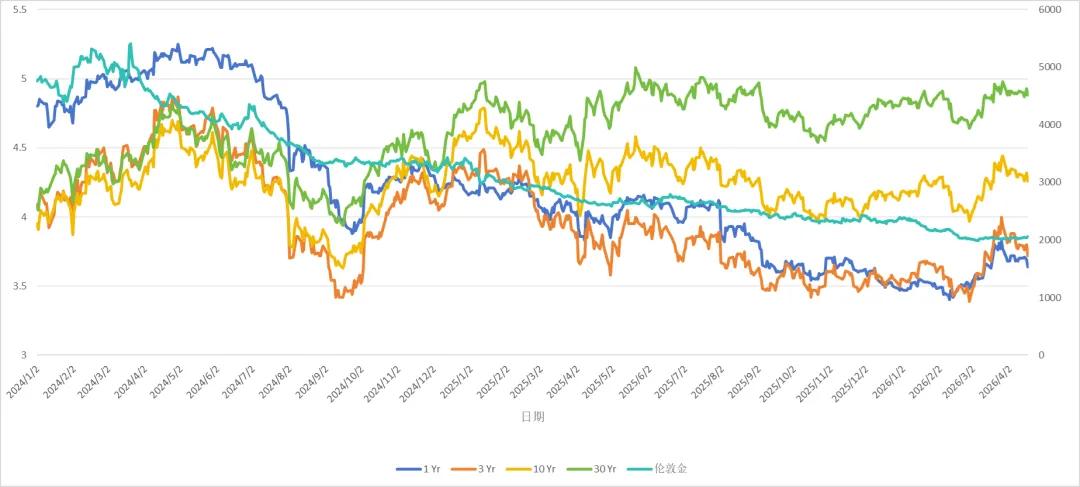Click the 10 Yr legend entry
This screenshot has height=487, width=1080.
pyautogui.click(x=530, y=469)
